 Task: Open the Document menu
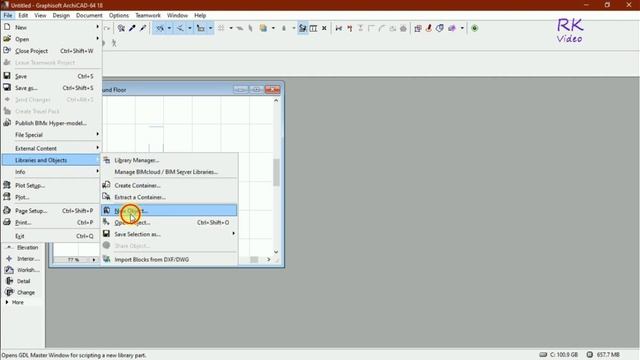(89, 16)
